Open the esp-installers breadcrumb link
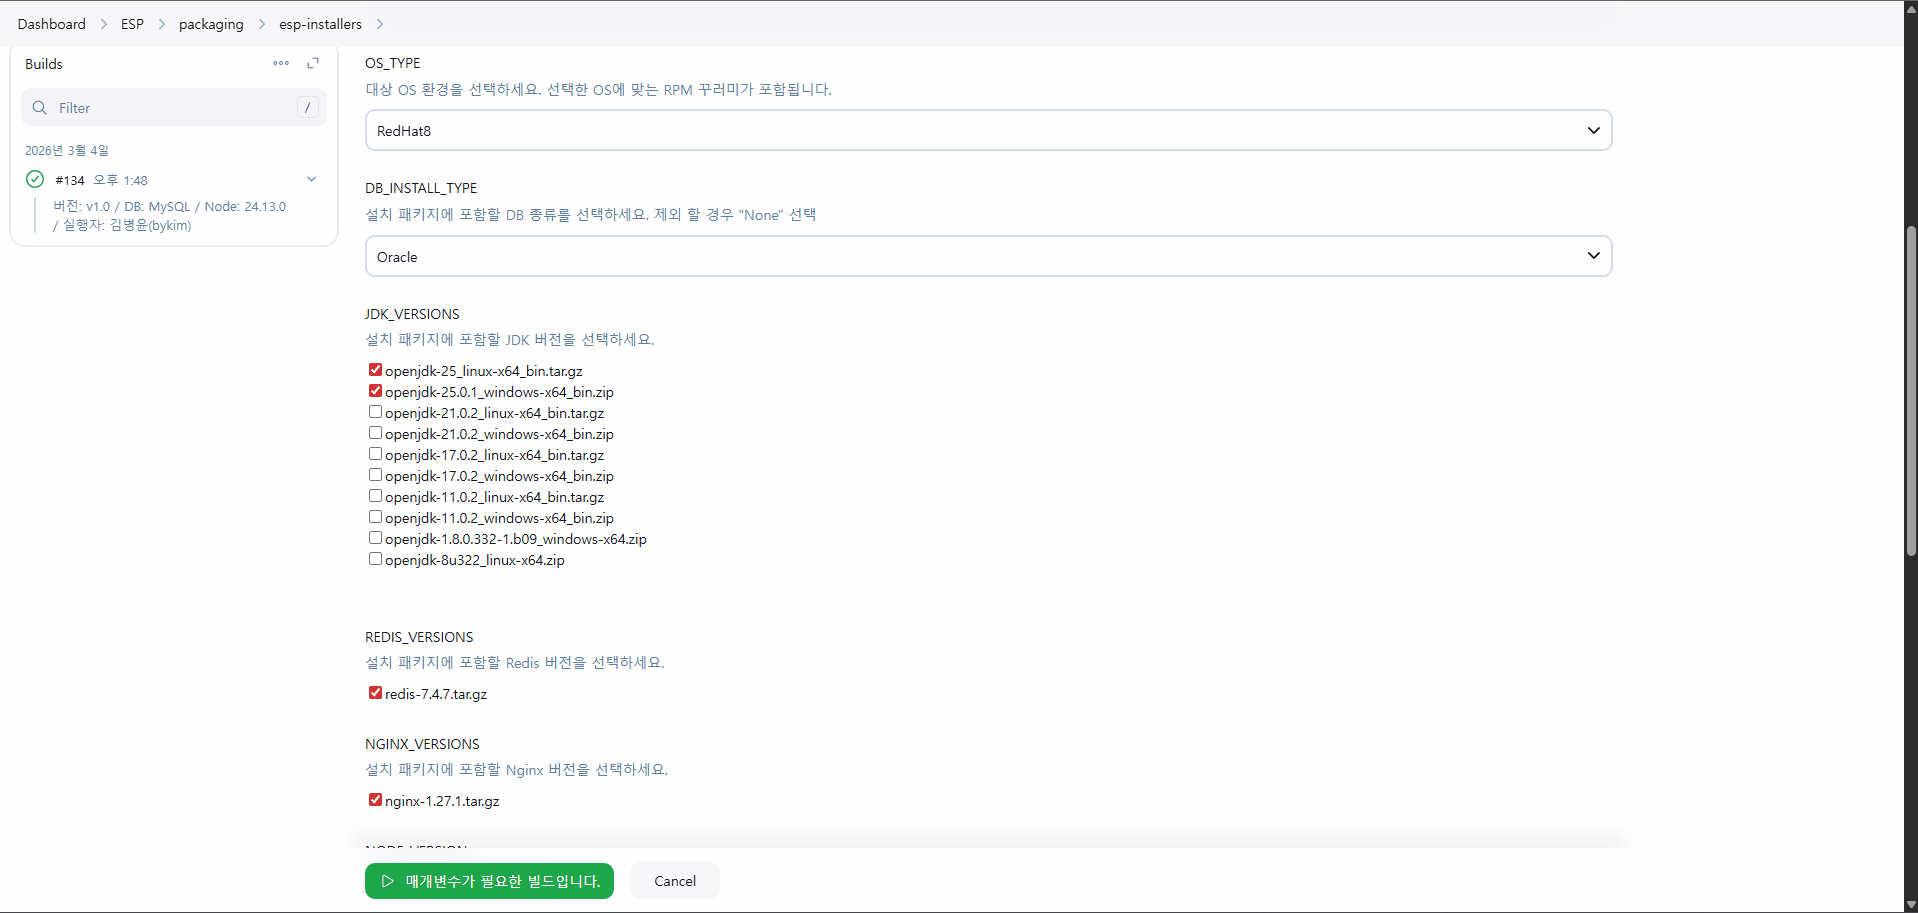 pyautogui.click(x=320, y=24)
